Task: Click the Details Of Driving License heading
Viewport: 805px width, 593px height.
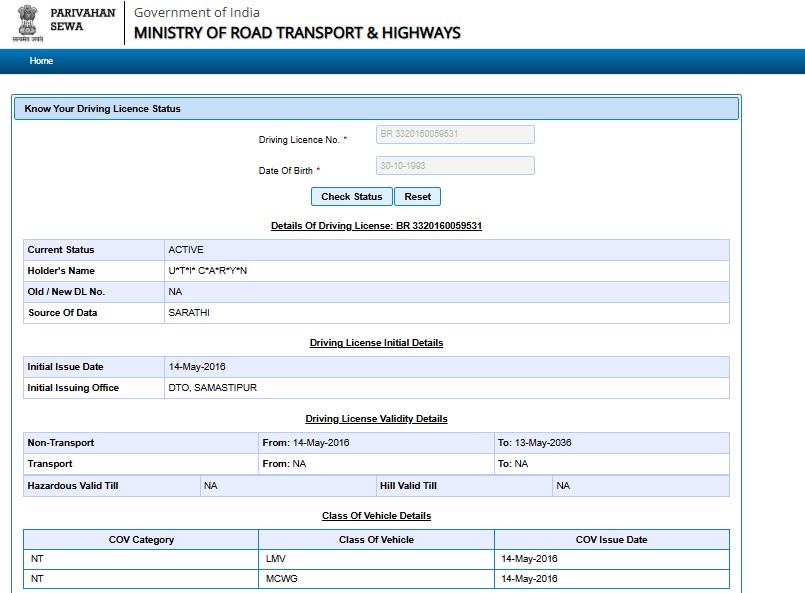Action: coord(376,226)
